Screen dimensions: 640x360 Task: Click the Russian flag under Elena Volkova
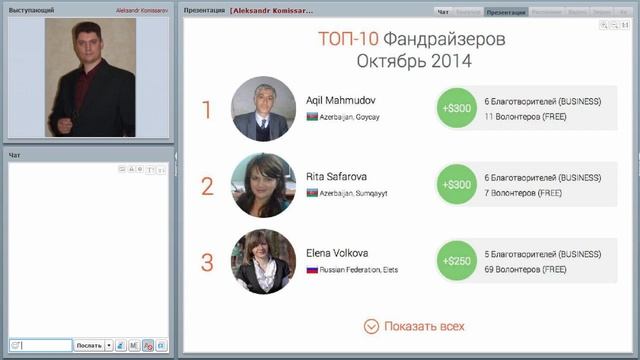tap(312, 269)
